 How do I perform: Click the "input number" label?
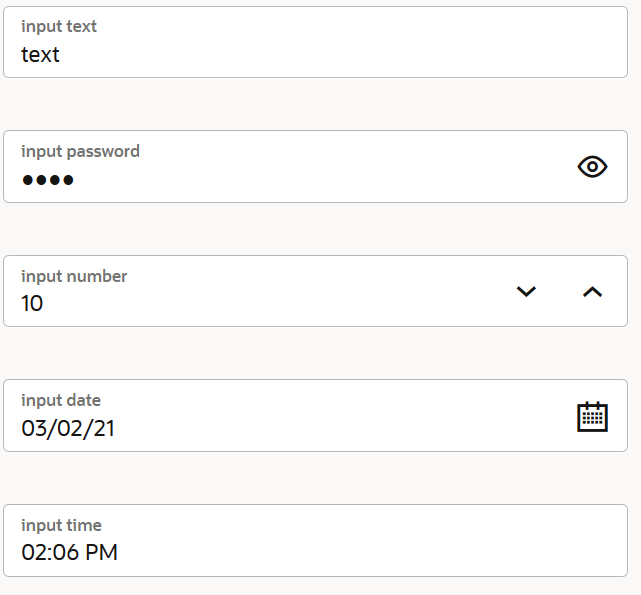[74, 276]
